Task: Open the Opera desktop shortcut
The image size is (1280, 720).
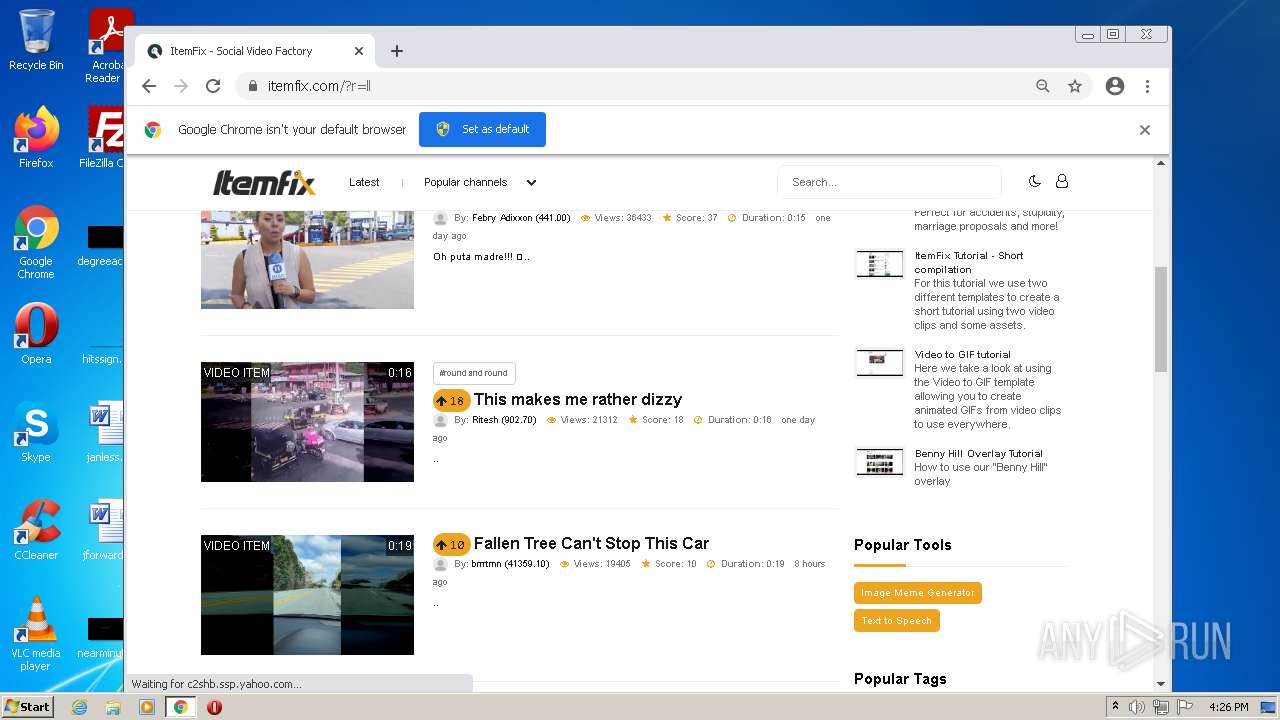Action: click(36, 334)
